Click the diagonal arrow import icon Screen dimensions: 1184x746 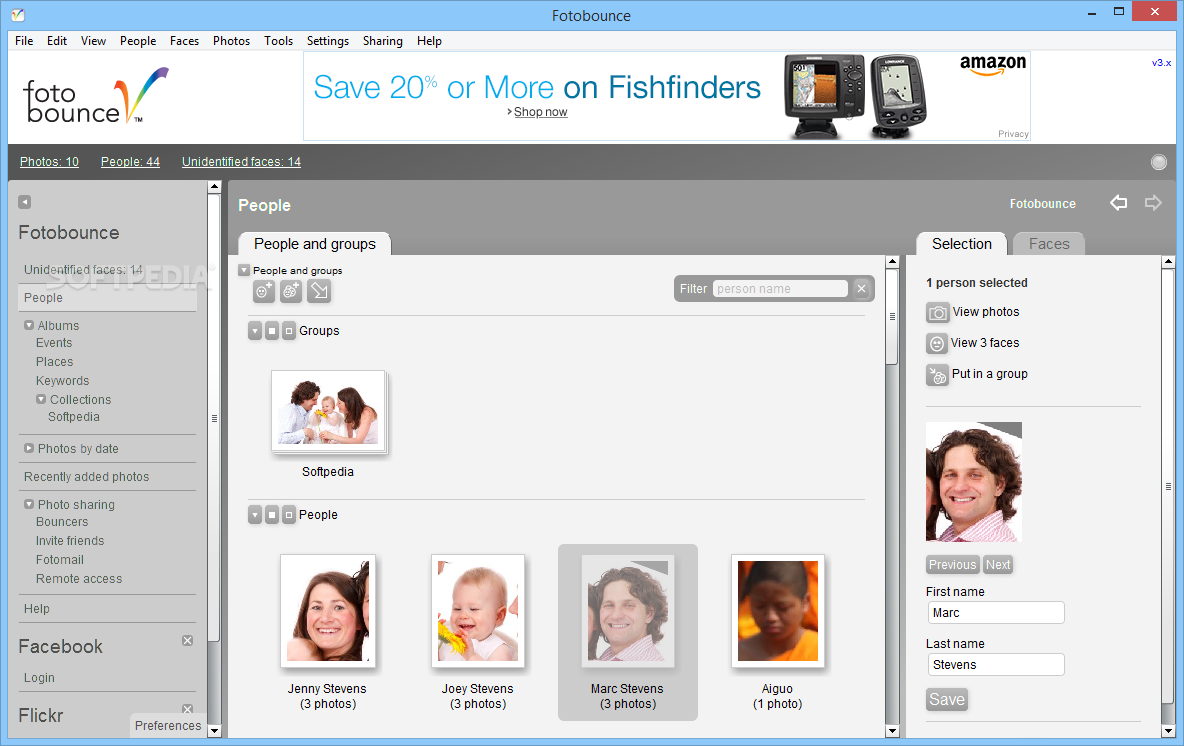[319, 291]
